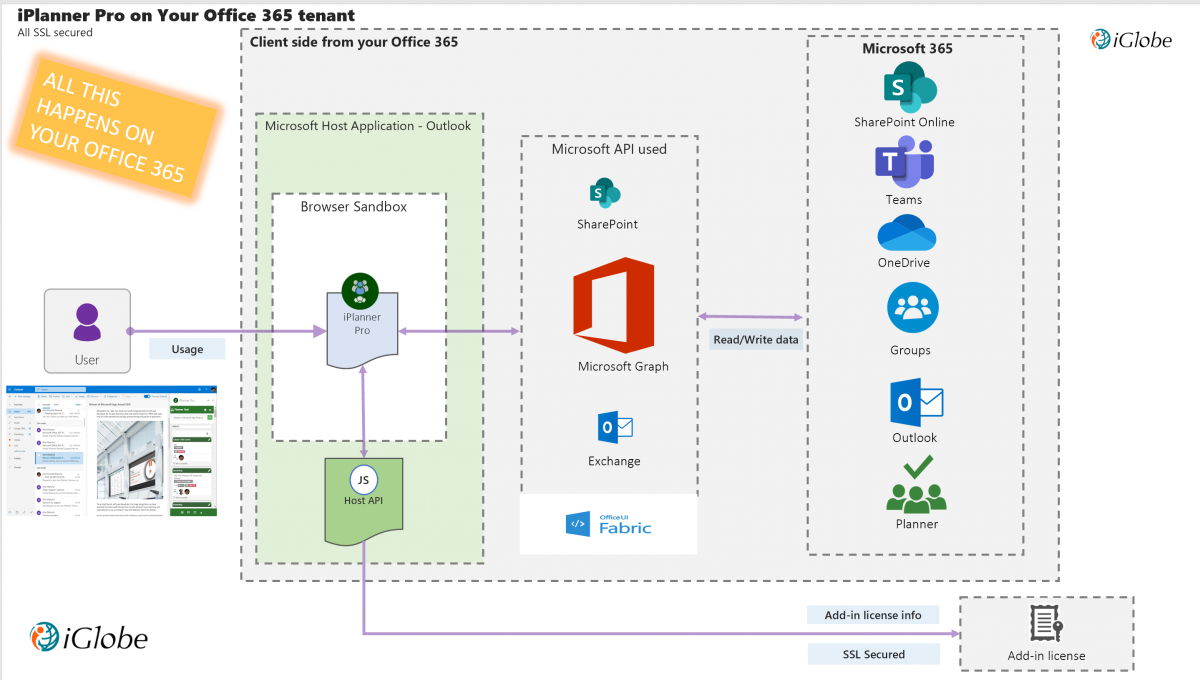
Task: Open the Outlook icon in Microsoft 365 panel
Action: pos(916,403)
